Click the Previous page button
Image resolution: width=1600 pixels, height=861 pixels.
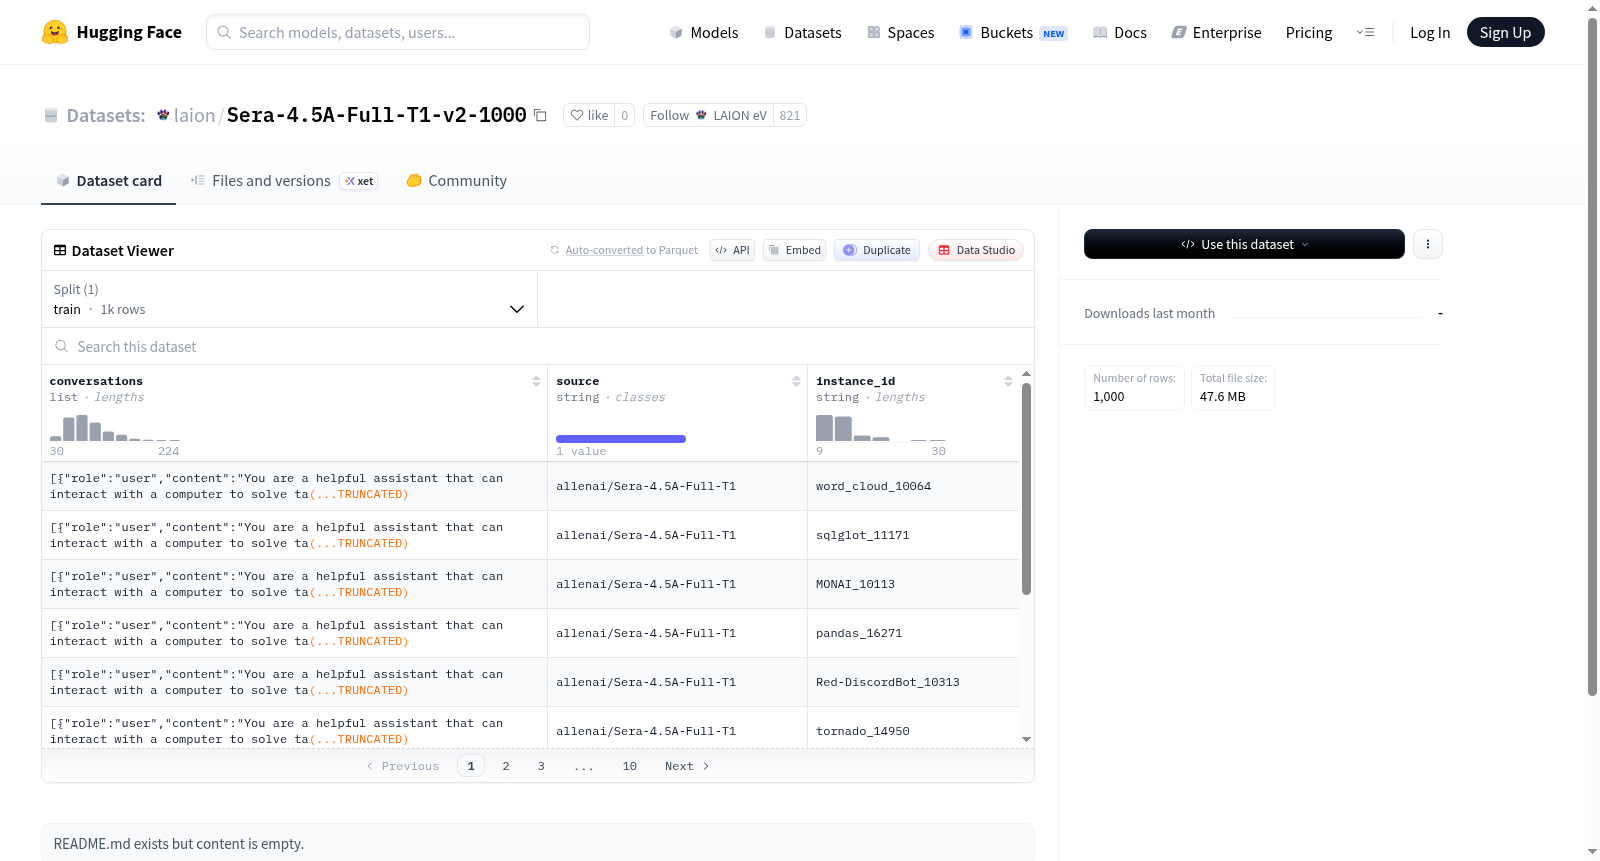point(403,766)
